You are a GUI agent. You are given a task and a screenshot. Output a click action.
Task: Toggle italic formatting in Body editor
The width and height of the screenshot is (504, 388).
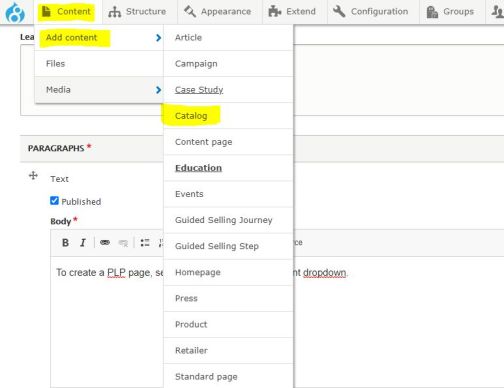(x=83, y=243)
